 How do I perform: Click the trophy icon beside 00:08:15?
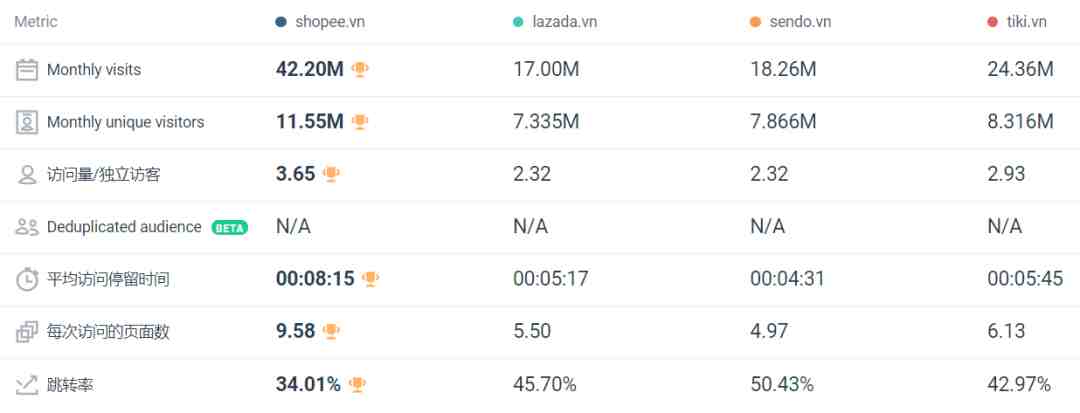pos(371,279)
